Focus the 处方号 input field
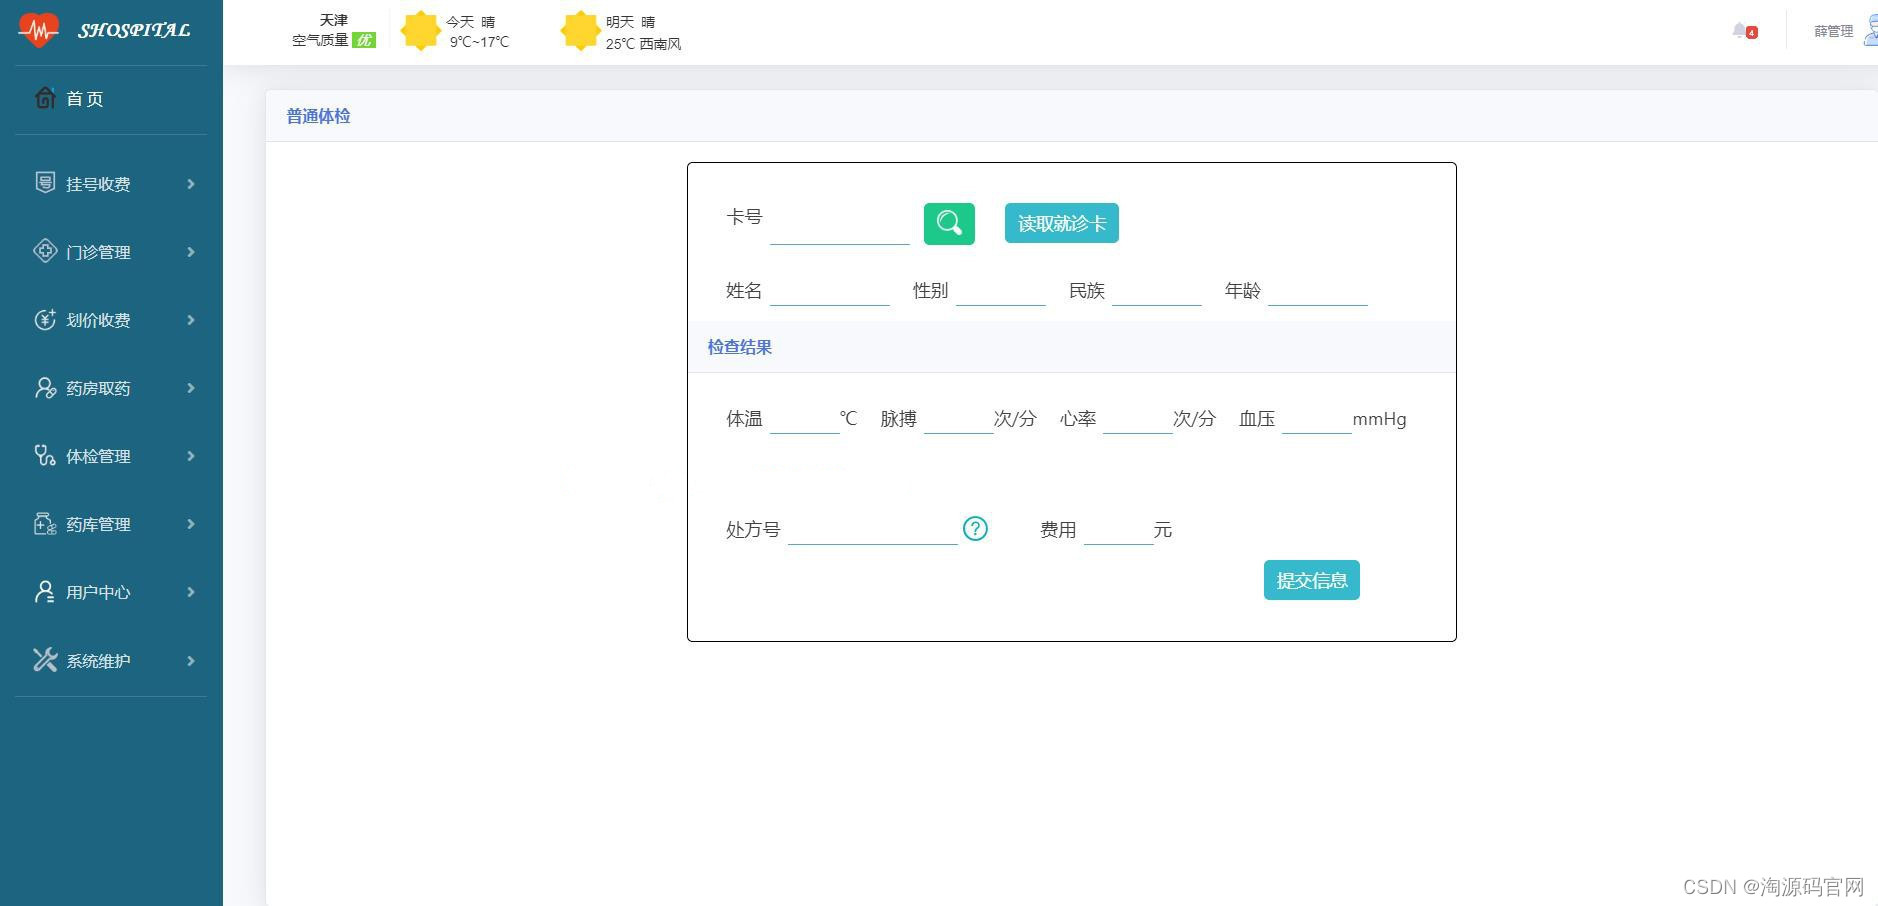This screenshot has width=1878, height=906. tap(873, 530)
